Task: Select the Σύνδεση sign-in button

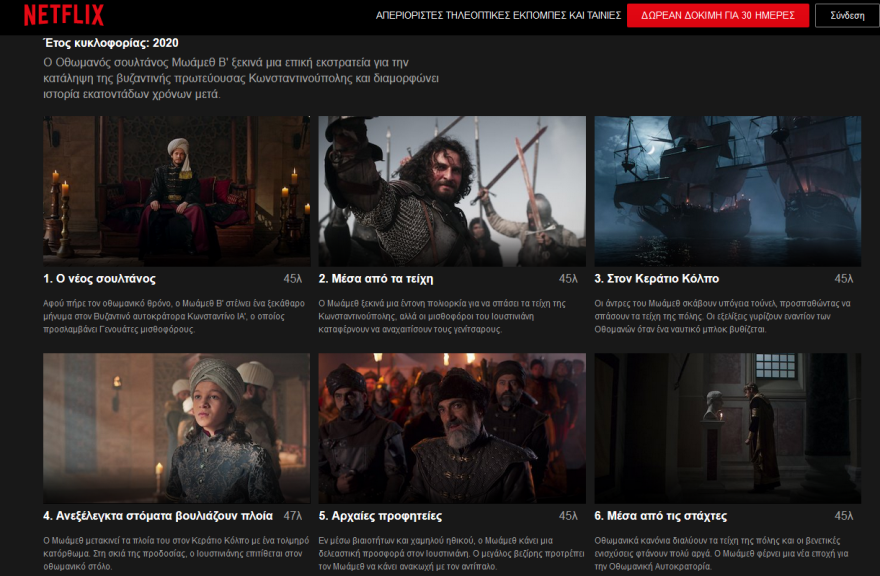Action: [x=846, y=15]
